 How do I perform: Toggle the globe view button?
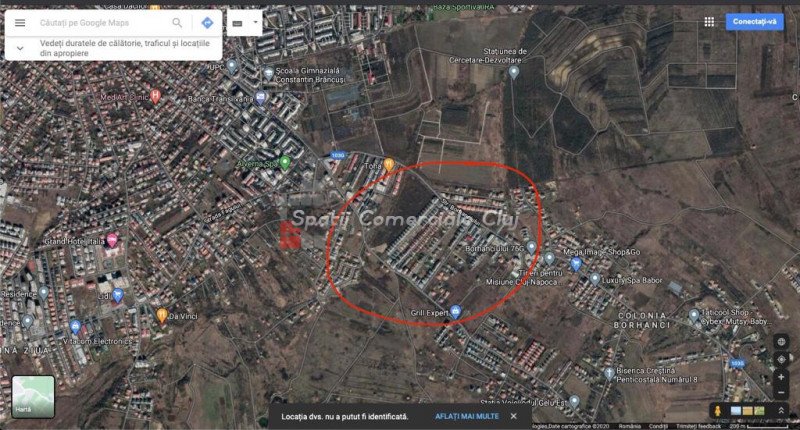(781, 342)
